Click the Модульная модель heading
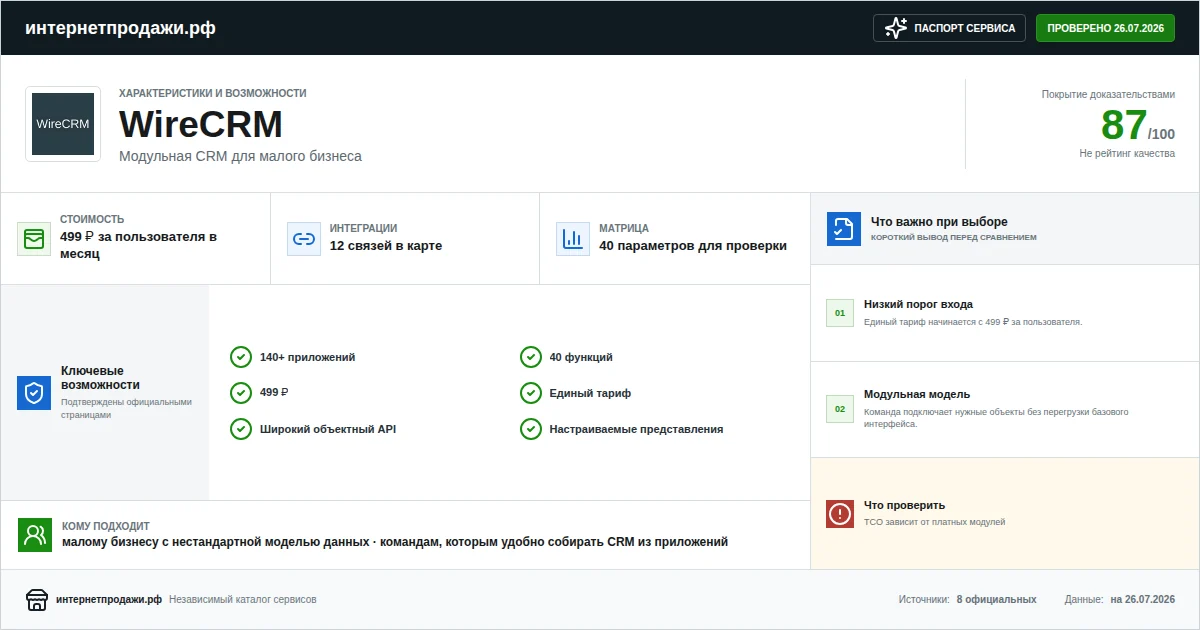The width and height of the screenshot is (1200, 630). pyautogui.click(x=917, y=394)
